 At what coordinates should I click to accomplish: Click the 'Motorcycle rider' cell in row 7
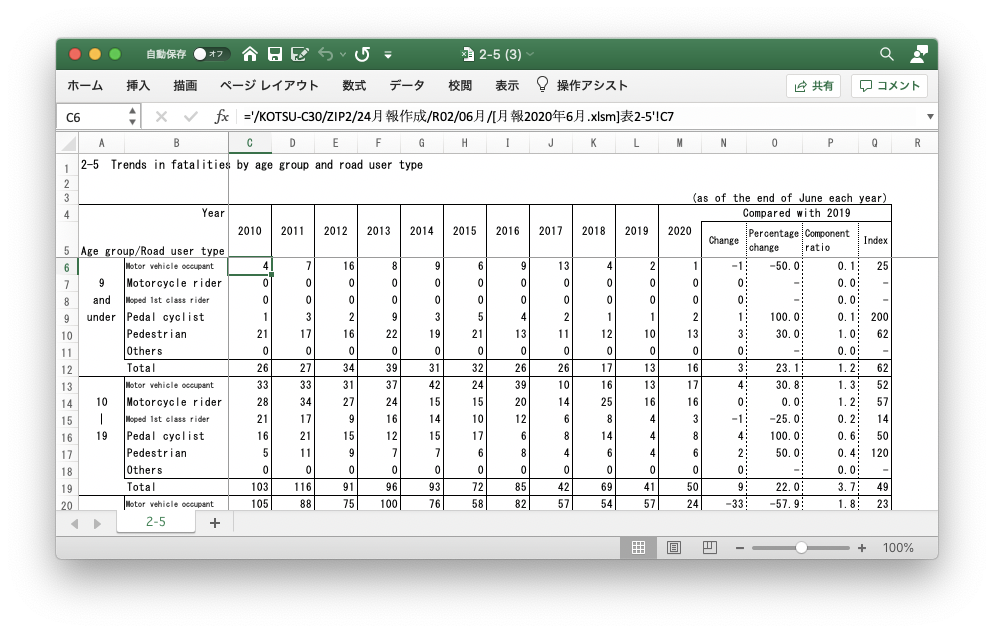176,283
